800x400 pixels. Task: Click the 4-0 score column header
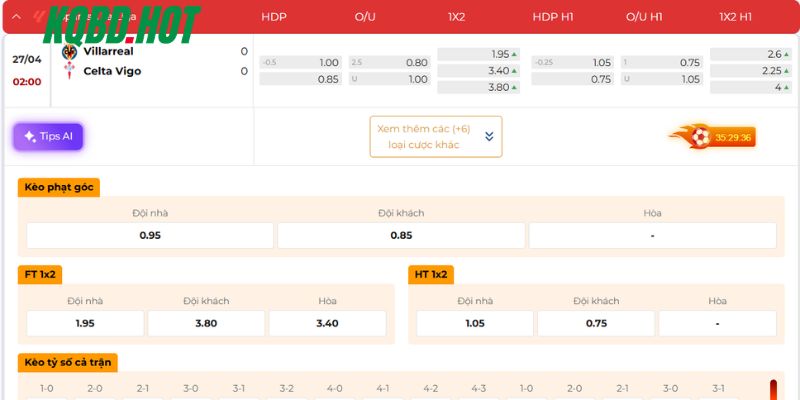(335, 388)
